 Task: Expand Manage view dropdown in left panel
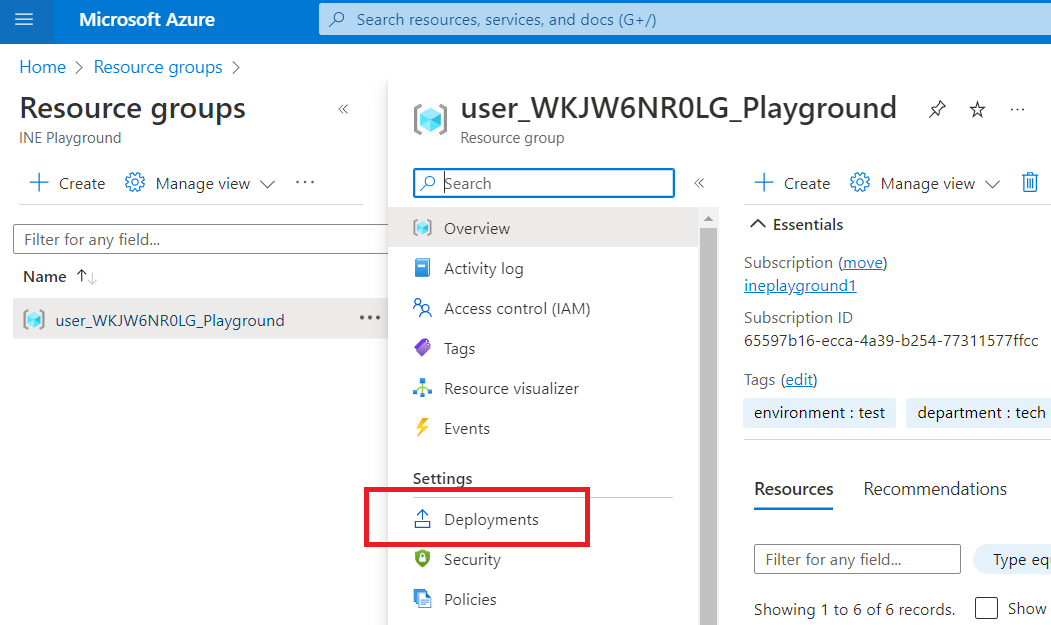pyautogui.click(x=200, y=183)
